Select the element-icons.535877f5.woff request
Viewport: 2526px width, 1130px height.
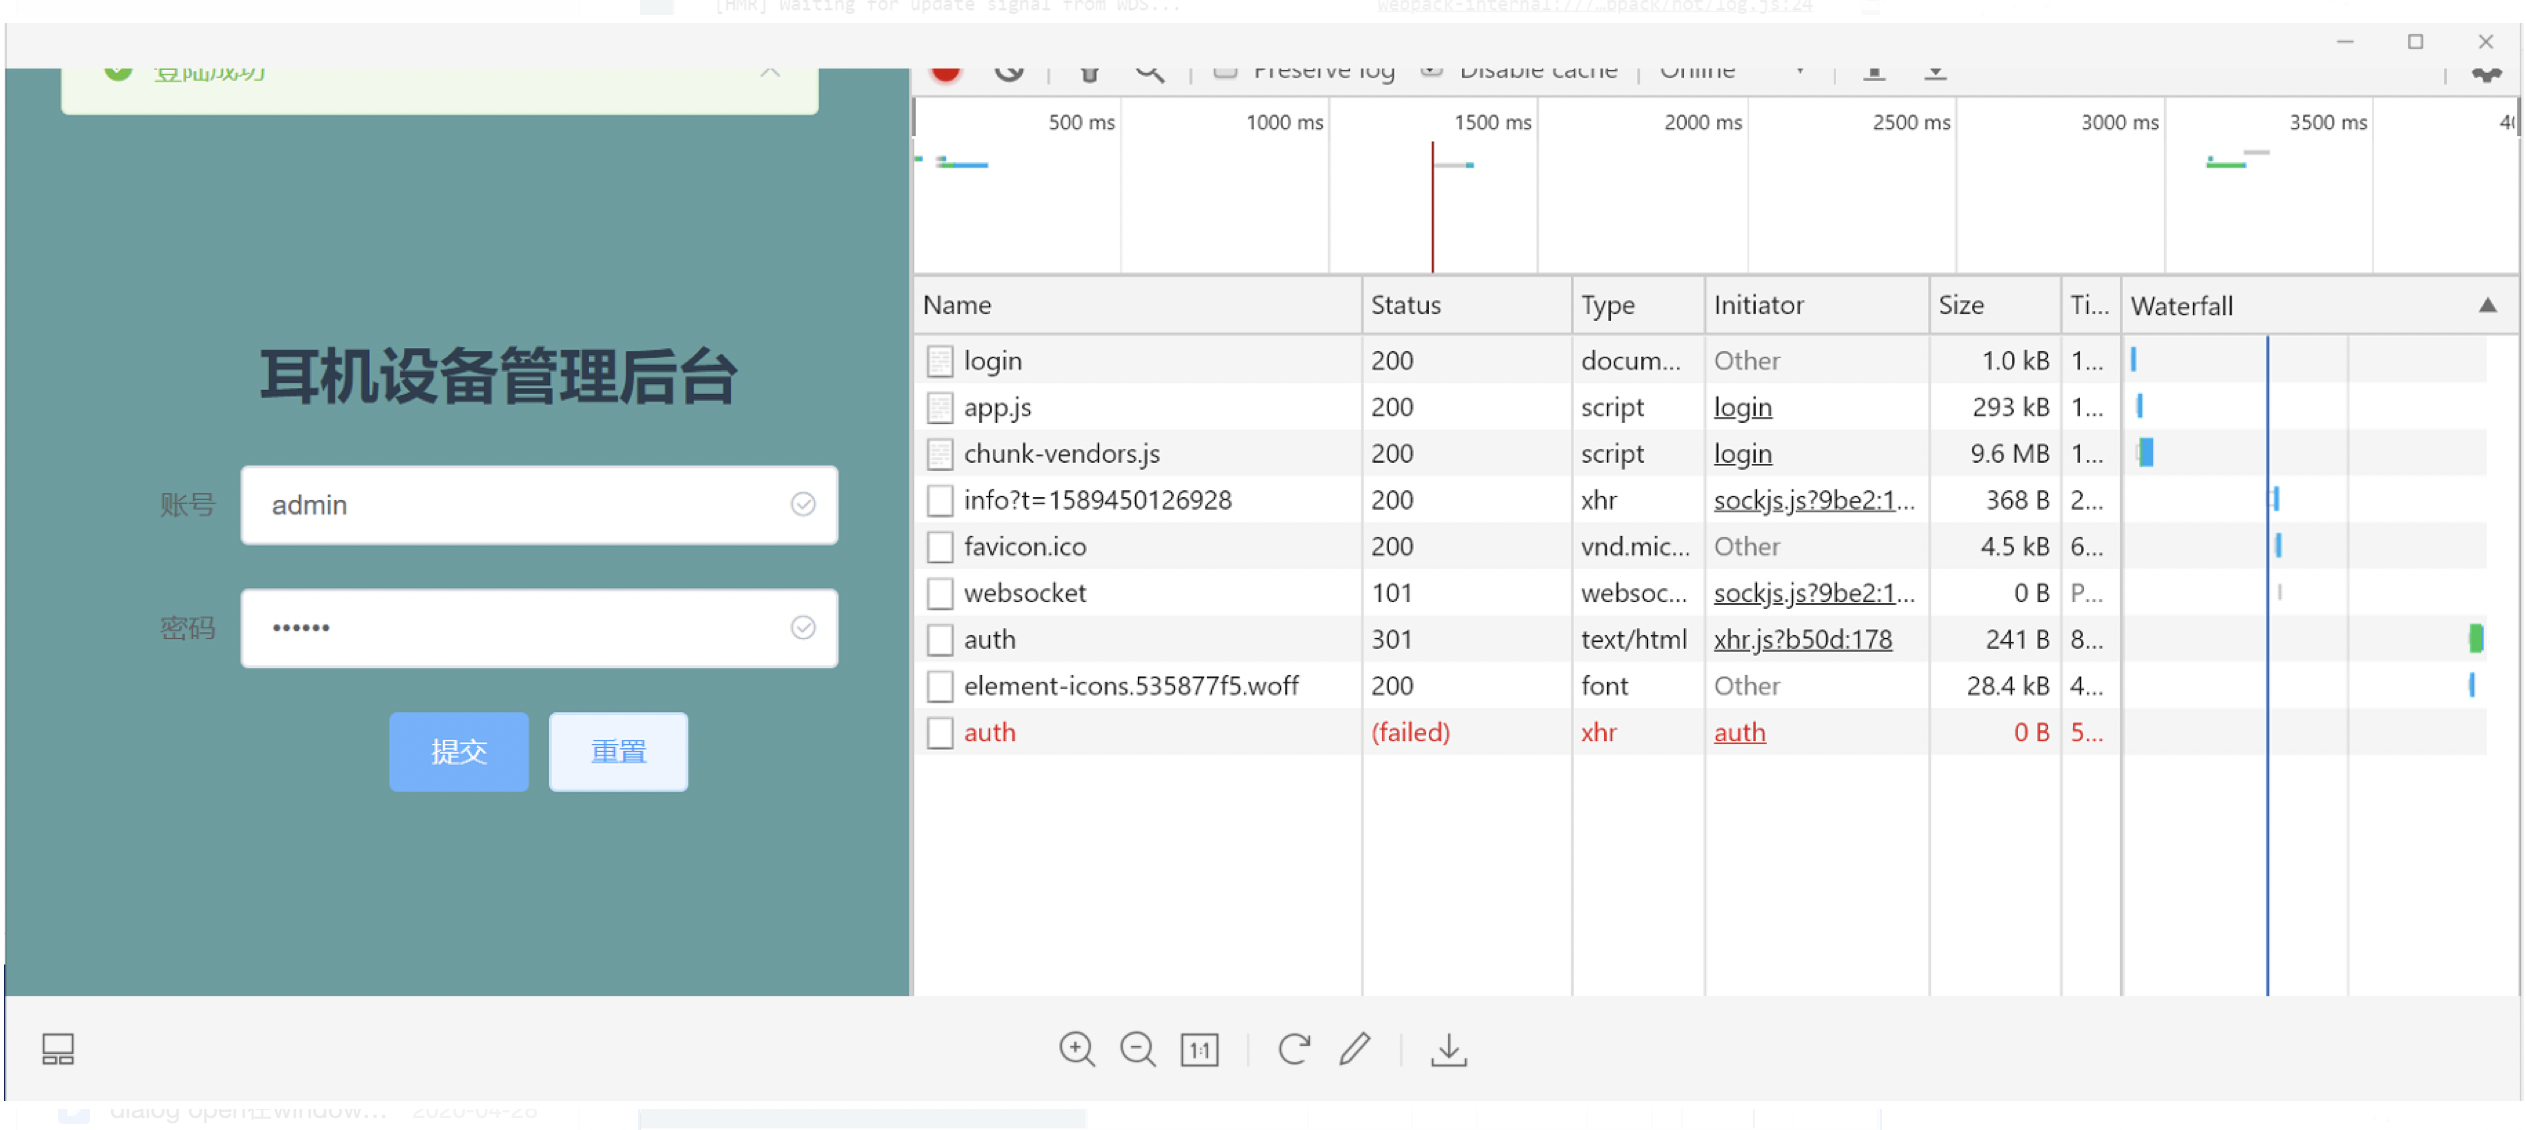[1700, 686]
